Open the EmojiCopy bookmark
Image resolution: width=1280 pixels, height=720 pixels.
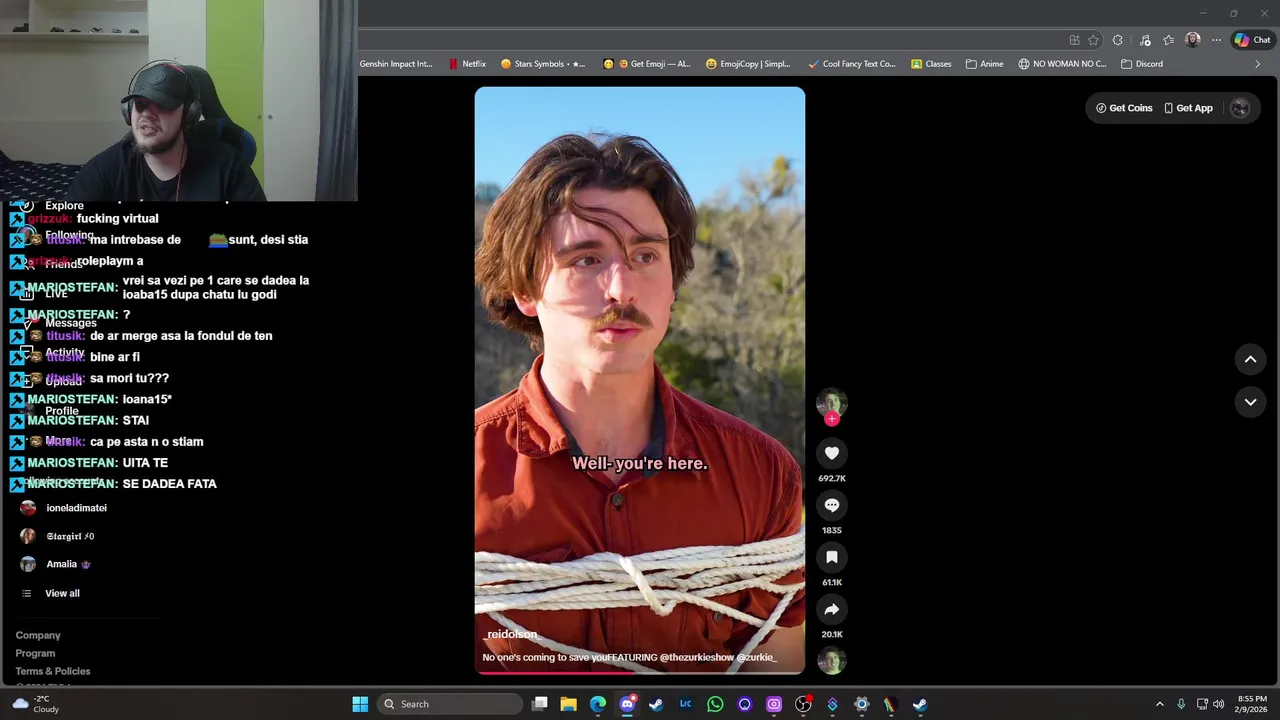(748, 64)
